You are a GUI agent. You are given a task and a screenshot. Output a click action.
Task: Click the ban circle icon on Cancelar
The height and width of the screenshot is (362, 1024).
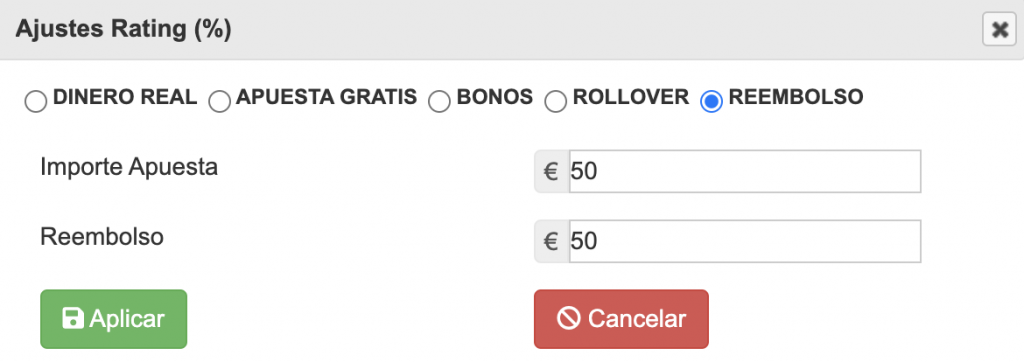click(568, 319)
